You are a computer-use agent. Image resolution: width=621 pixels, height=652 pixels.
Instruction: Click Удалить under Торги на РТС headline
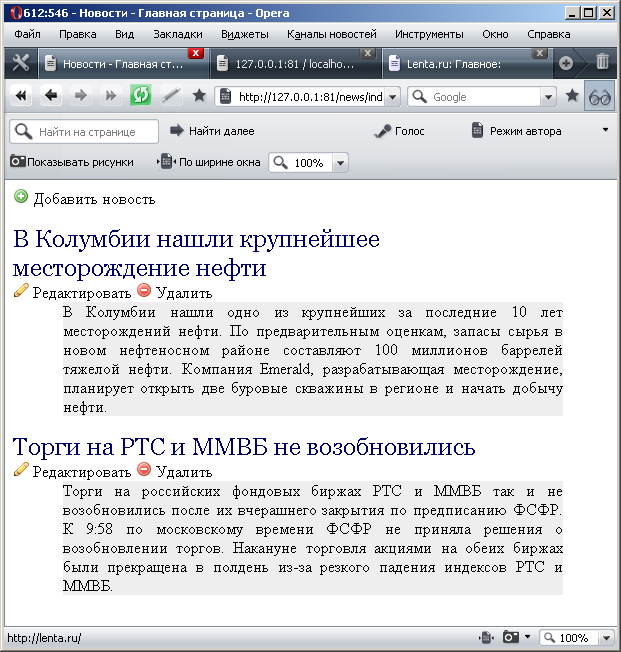pyautogui.click(x=184, y=472)
